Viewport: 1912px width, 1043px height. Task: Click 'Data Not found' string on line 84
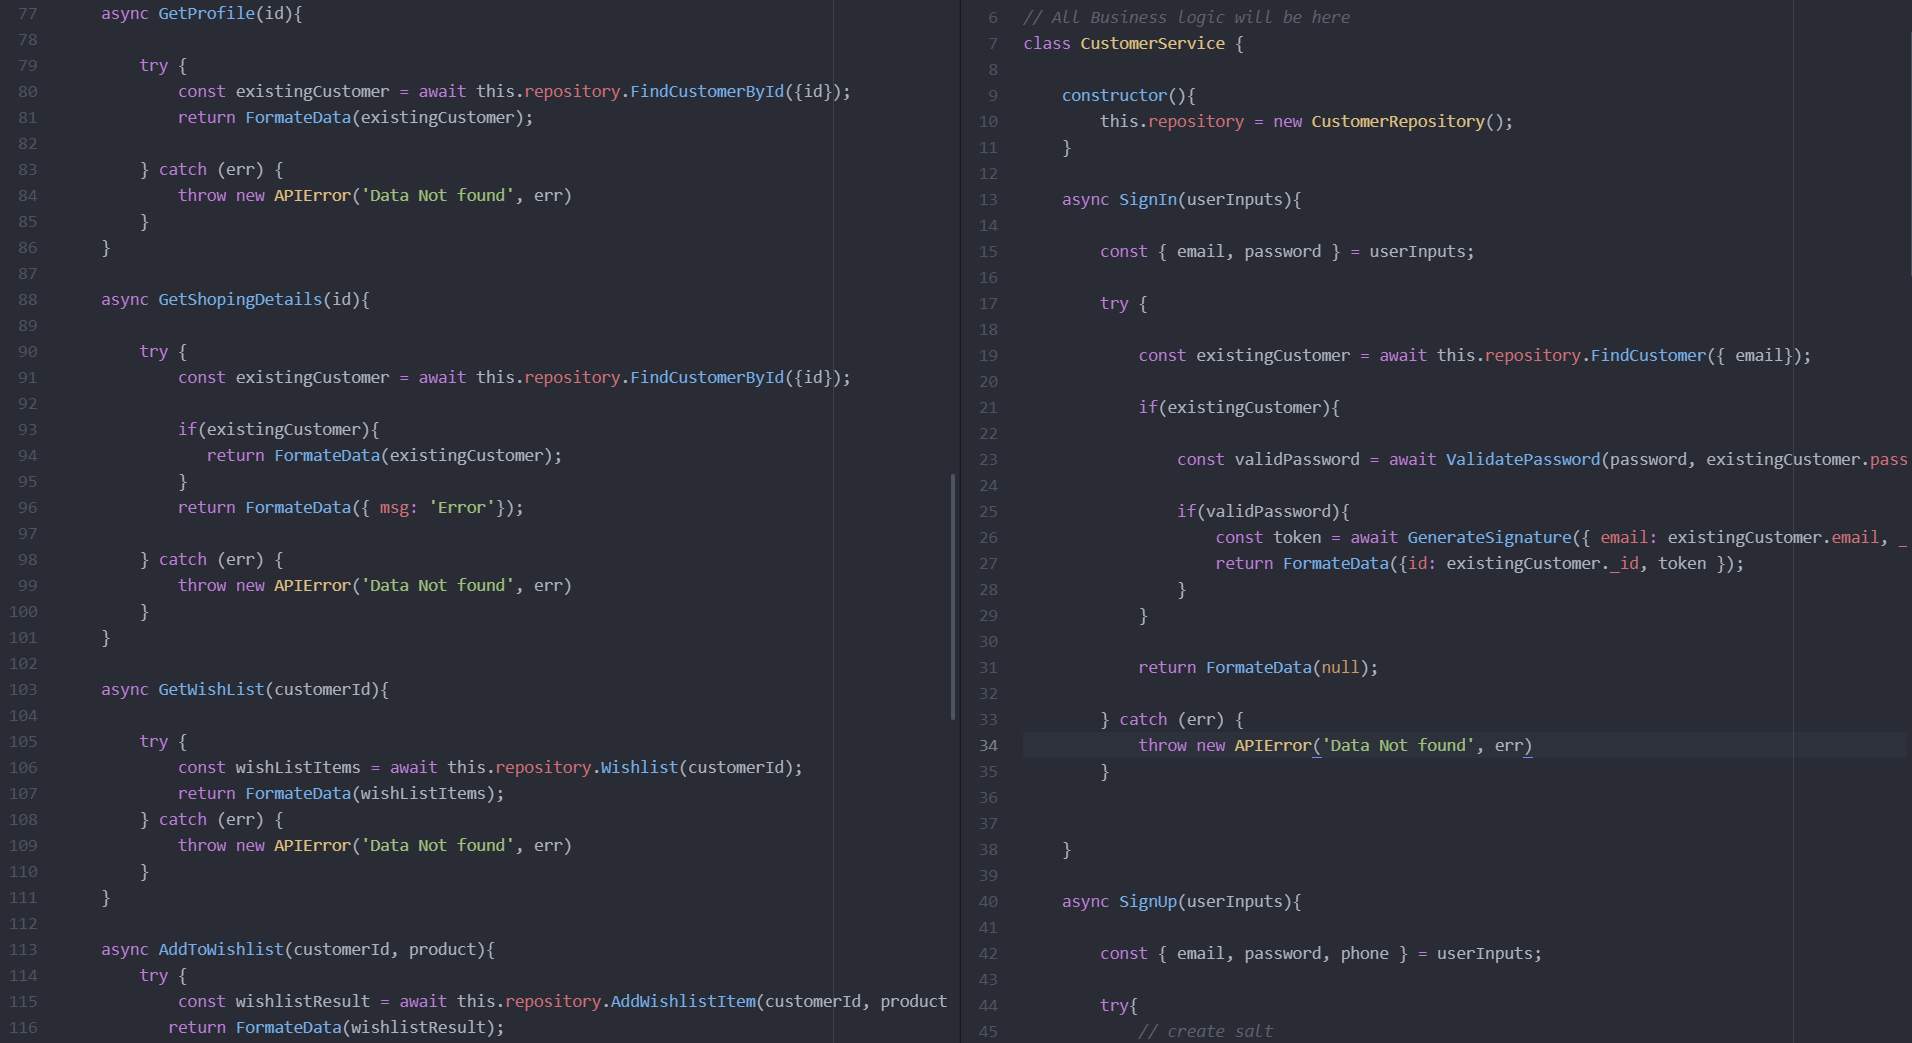coord(438,195)
